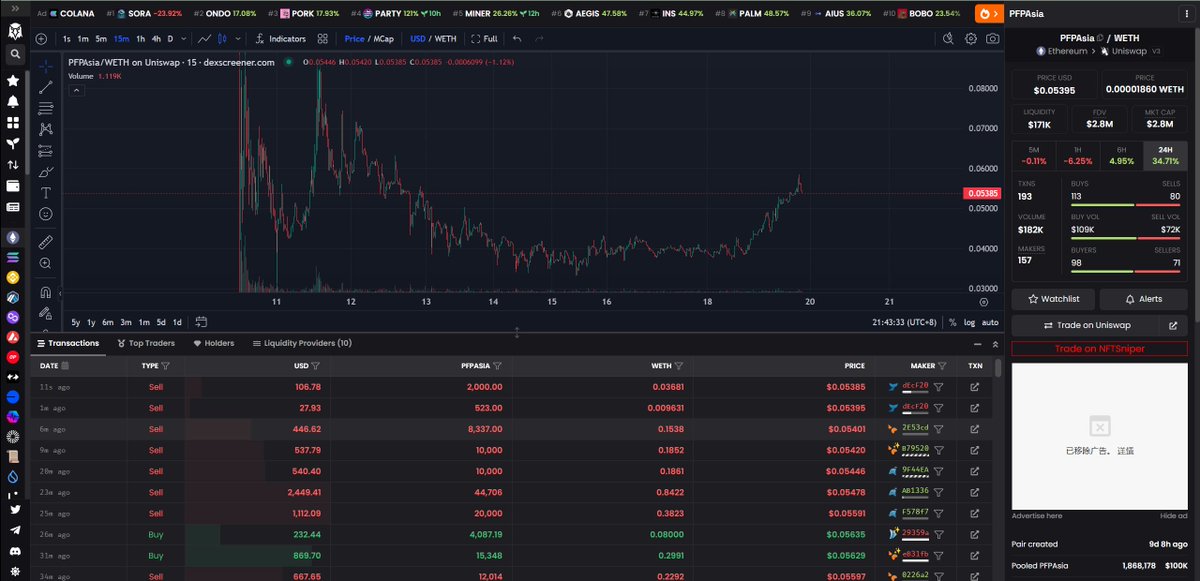Select the brush drawing tool
This screenshot has width=1200, height=581.
point(45,172)
